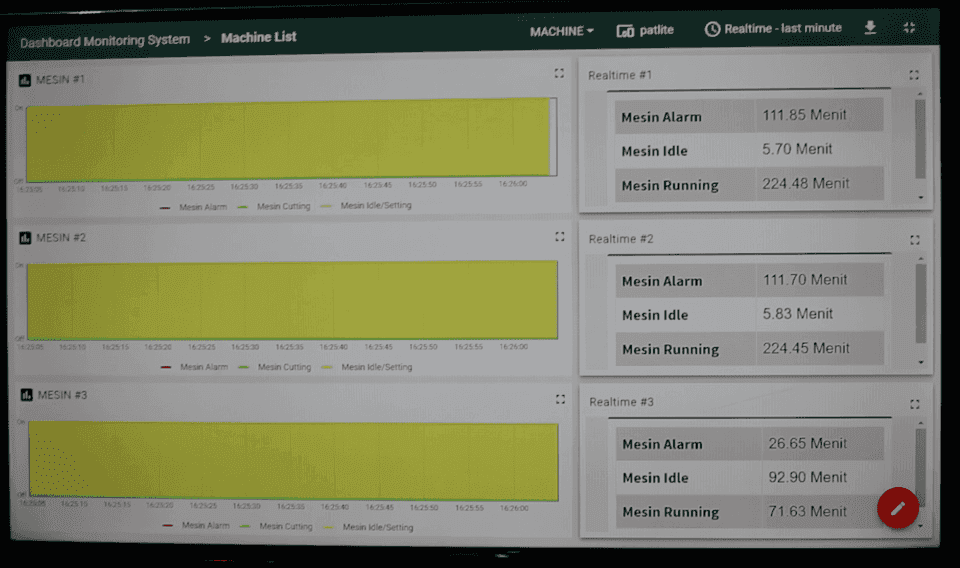The width and height of the screenshot is (960, 568).
Task: Click the fullscreen collapse icon in header
Action: click(x=909, y=28)
